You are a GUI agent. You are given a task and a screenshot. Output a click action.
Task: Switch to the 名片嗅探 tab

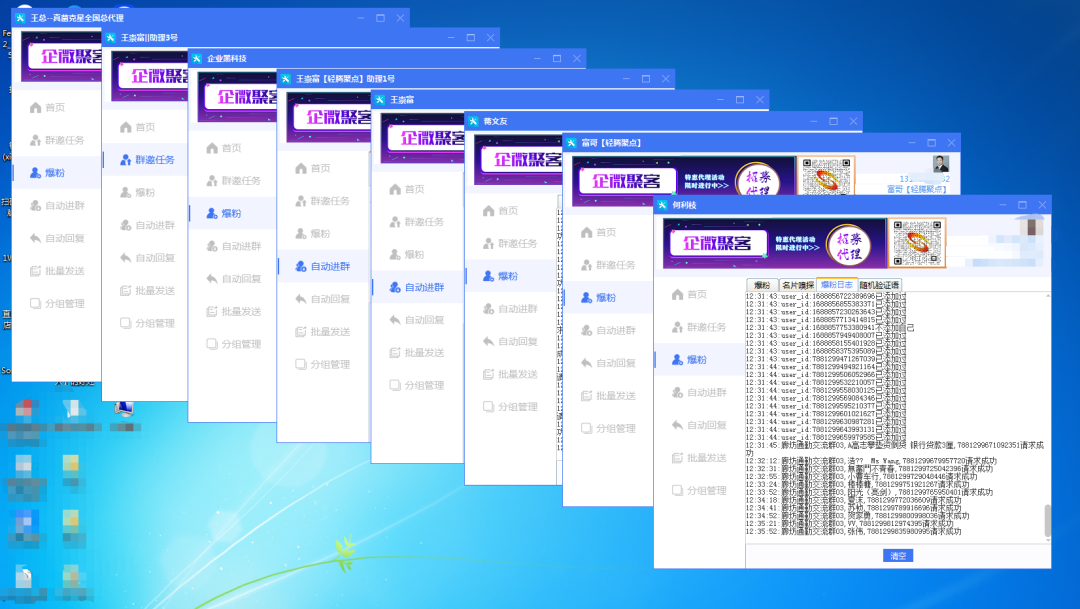click(x=798, y=285)
